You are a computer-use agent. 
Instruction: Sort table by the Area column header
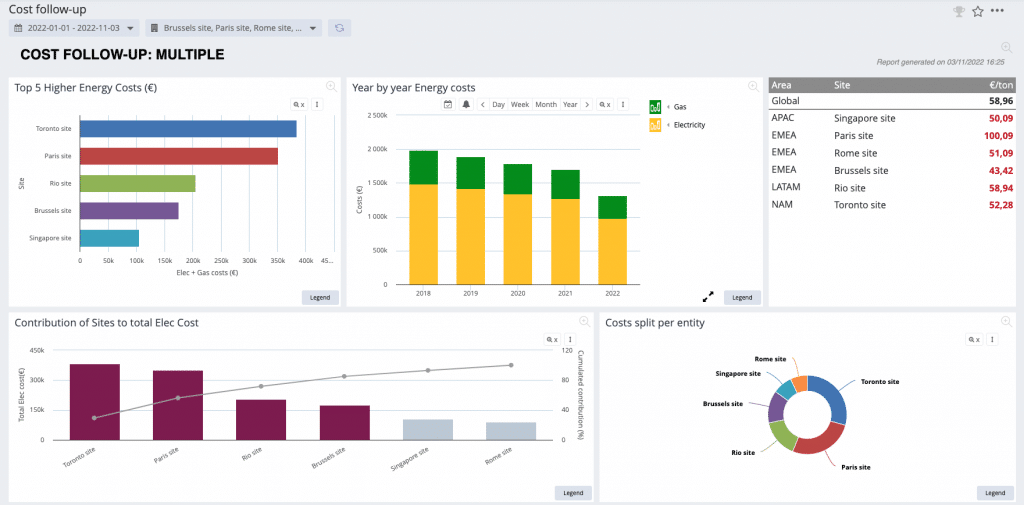click(782, 85)
